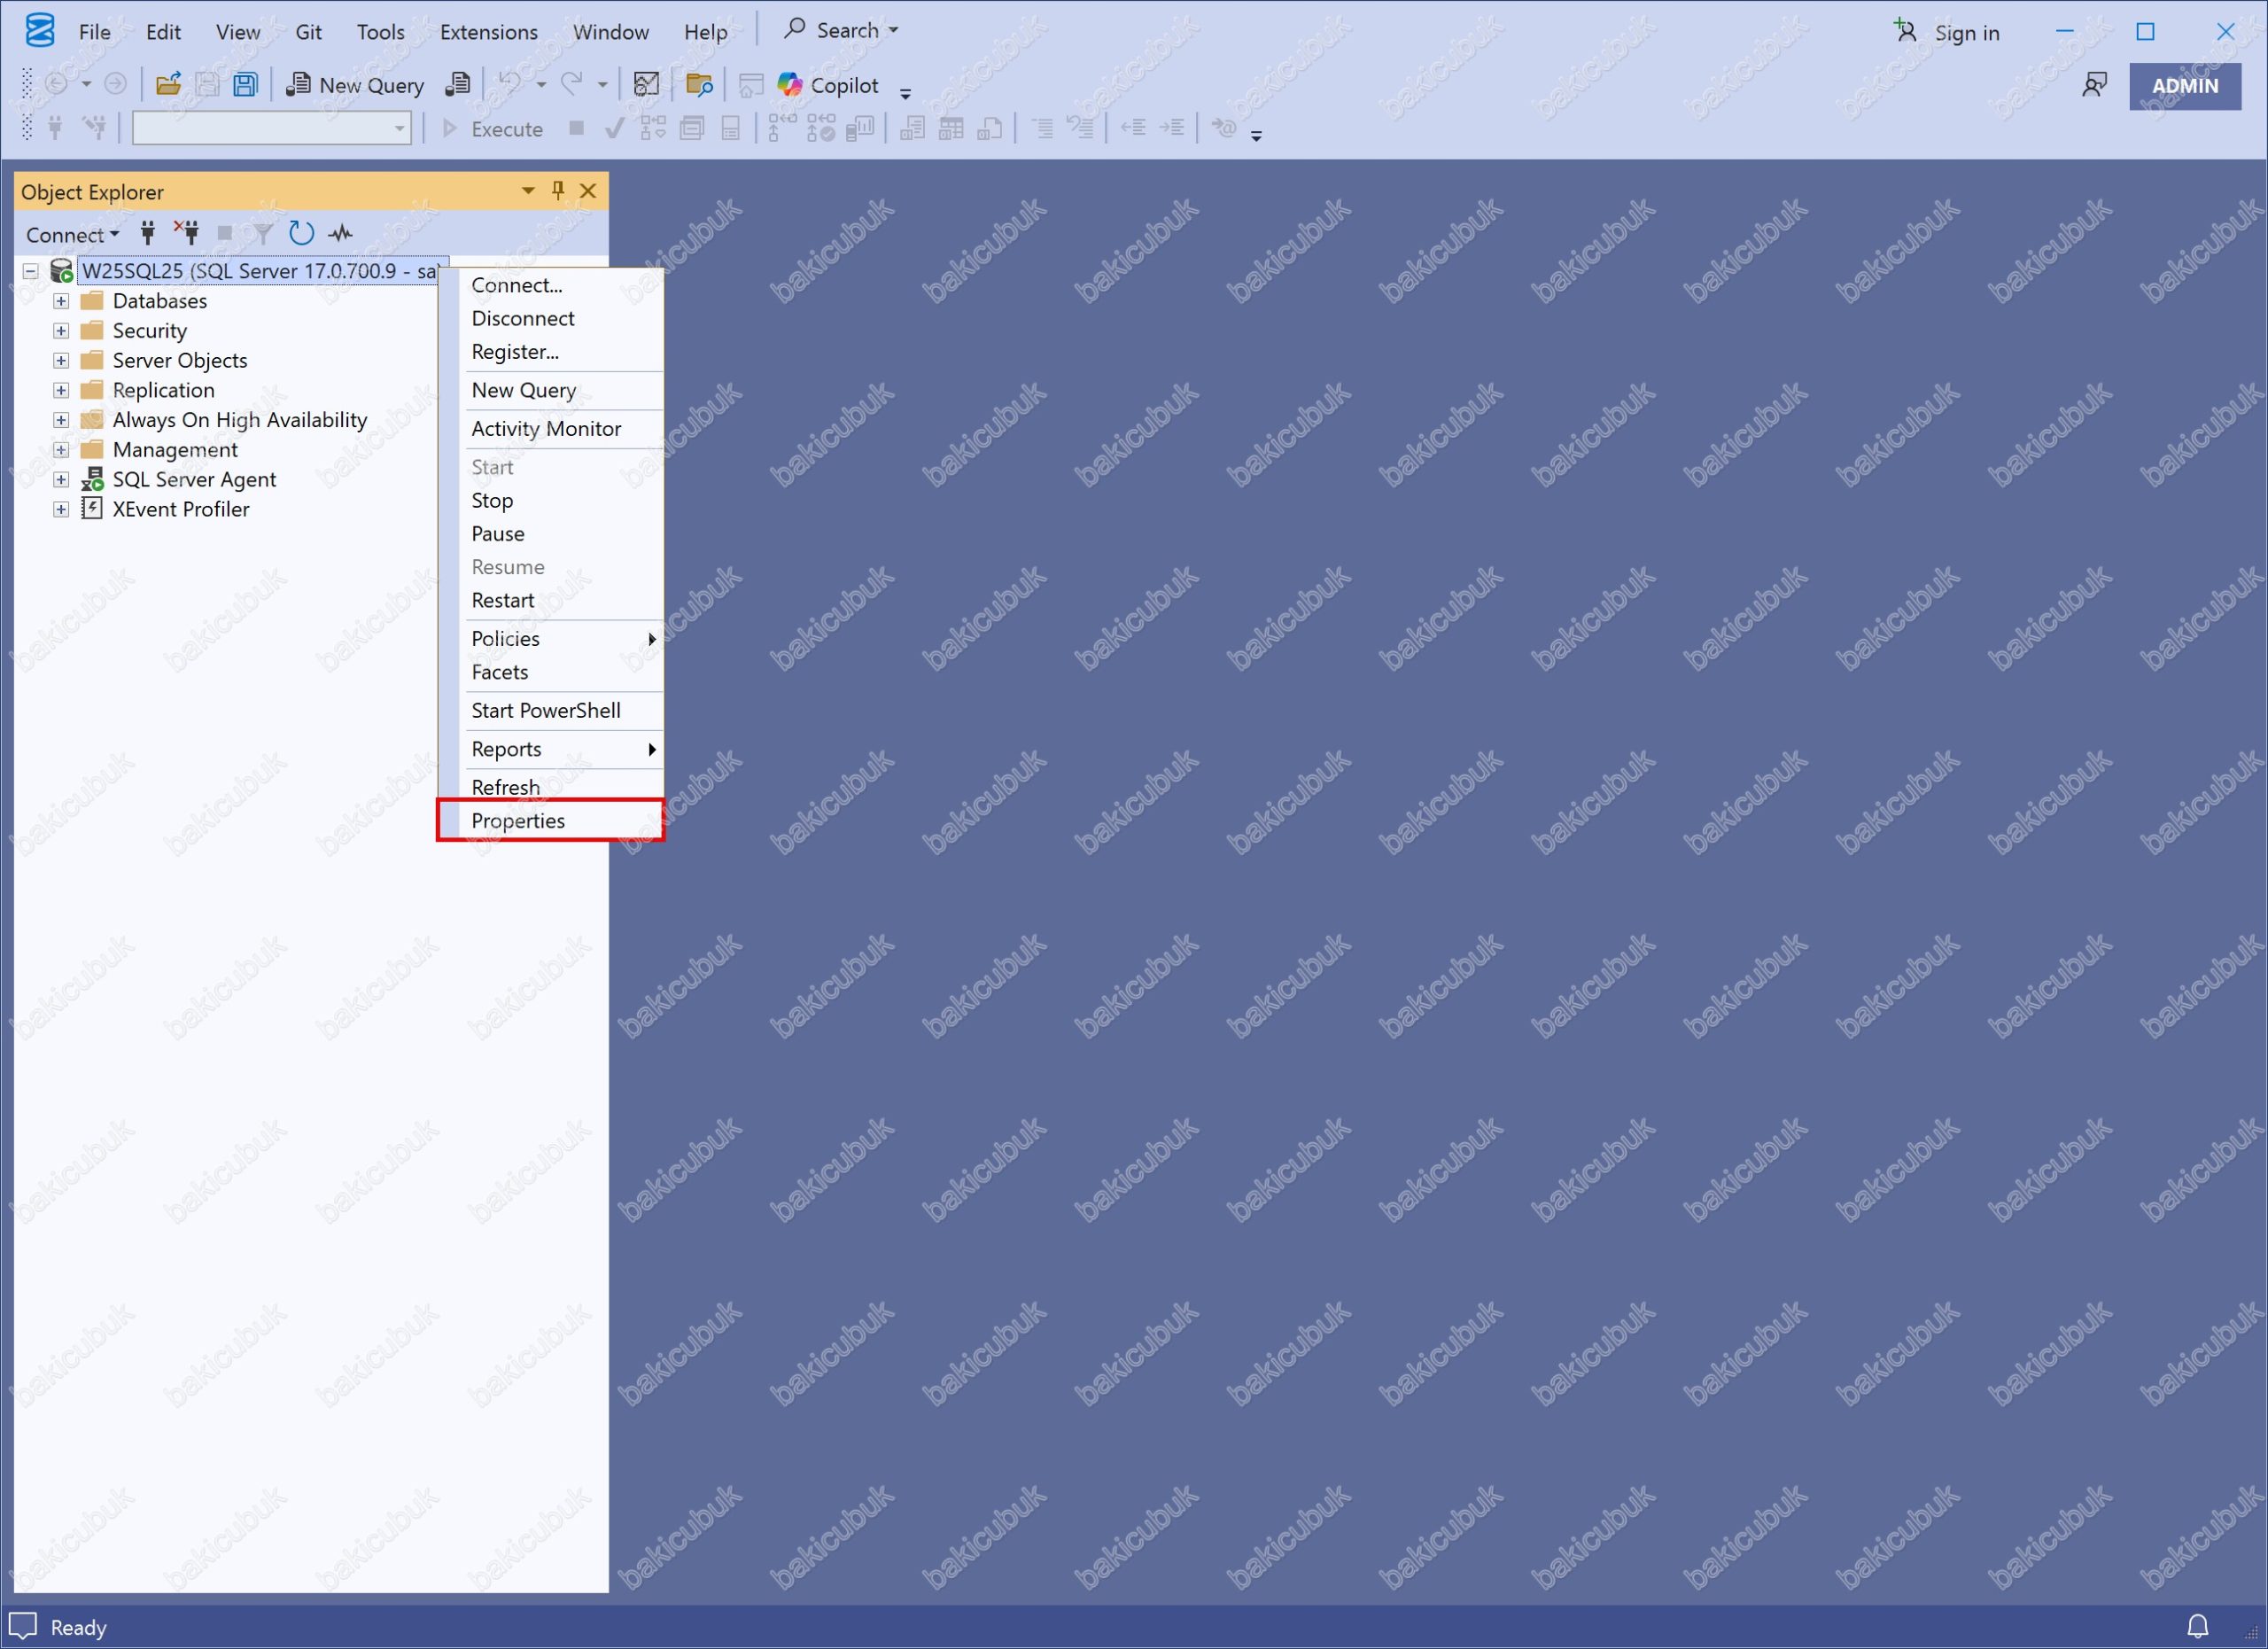Image resolution: width=2268 pixels, height=1649 pixels.
Task: Collapse the W25SQL25 server node
Action: pos(31,271)
